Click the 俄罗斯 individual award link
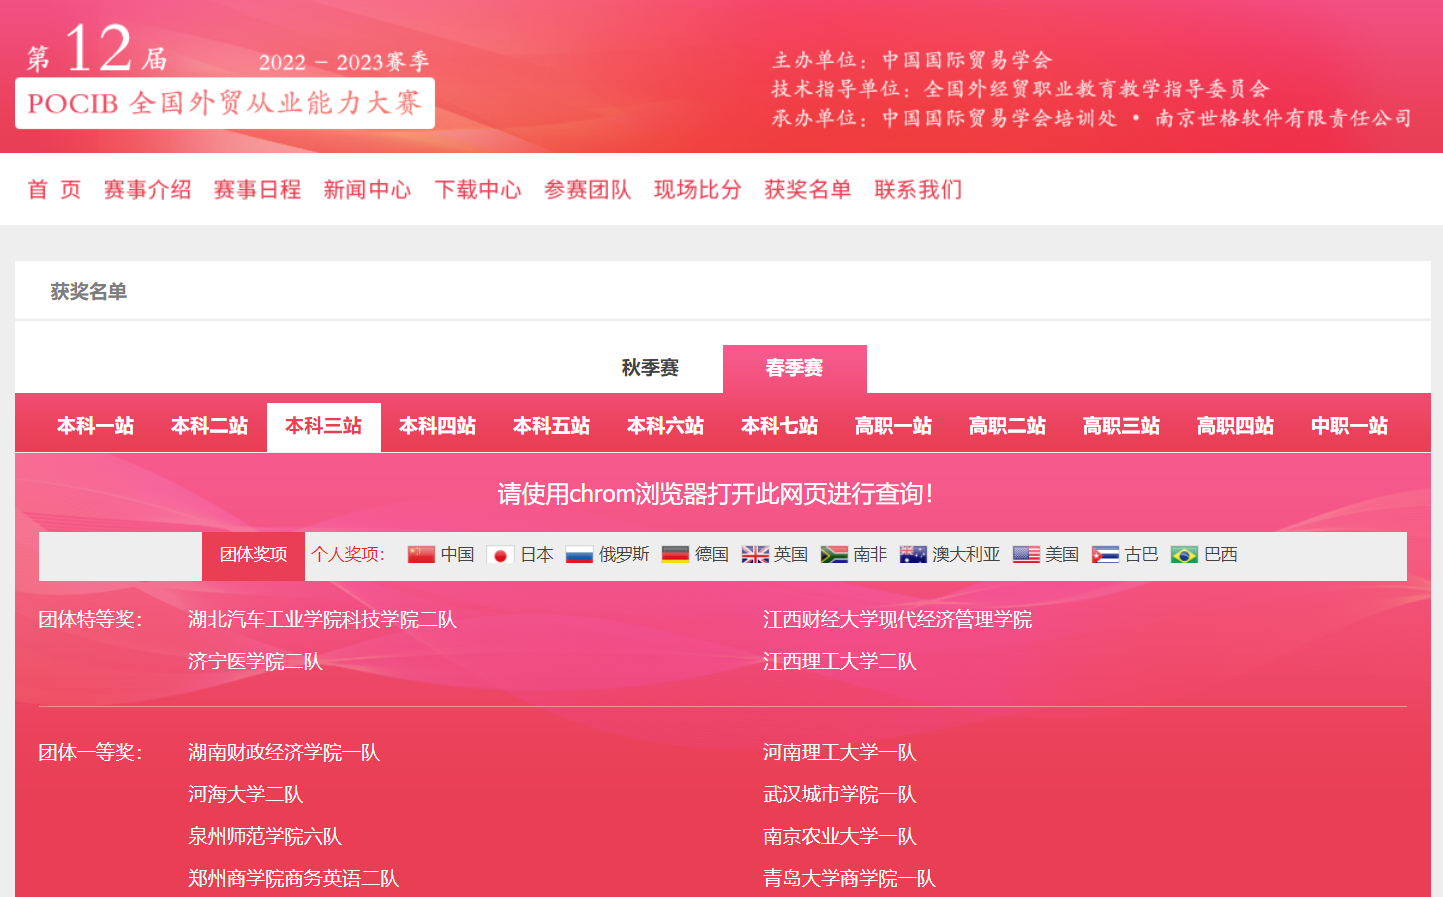Image resolution: width=1443 pixels, height=897 pixels. pyautogui.click(x=624, y=554)
